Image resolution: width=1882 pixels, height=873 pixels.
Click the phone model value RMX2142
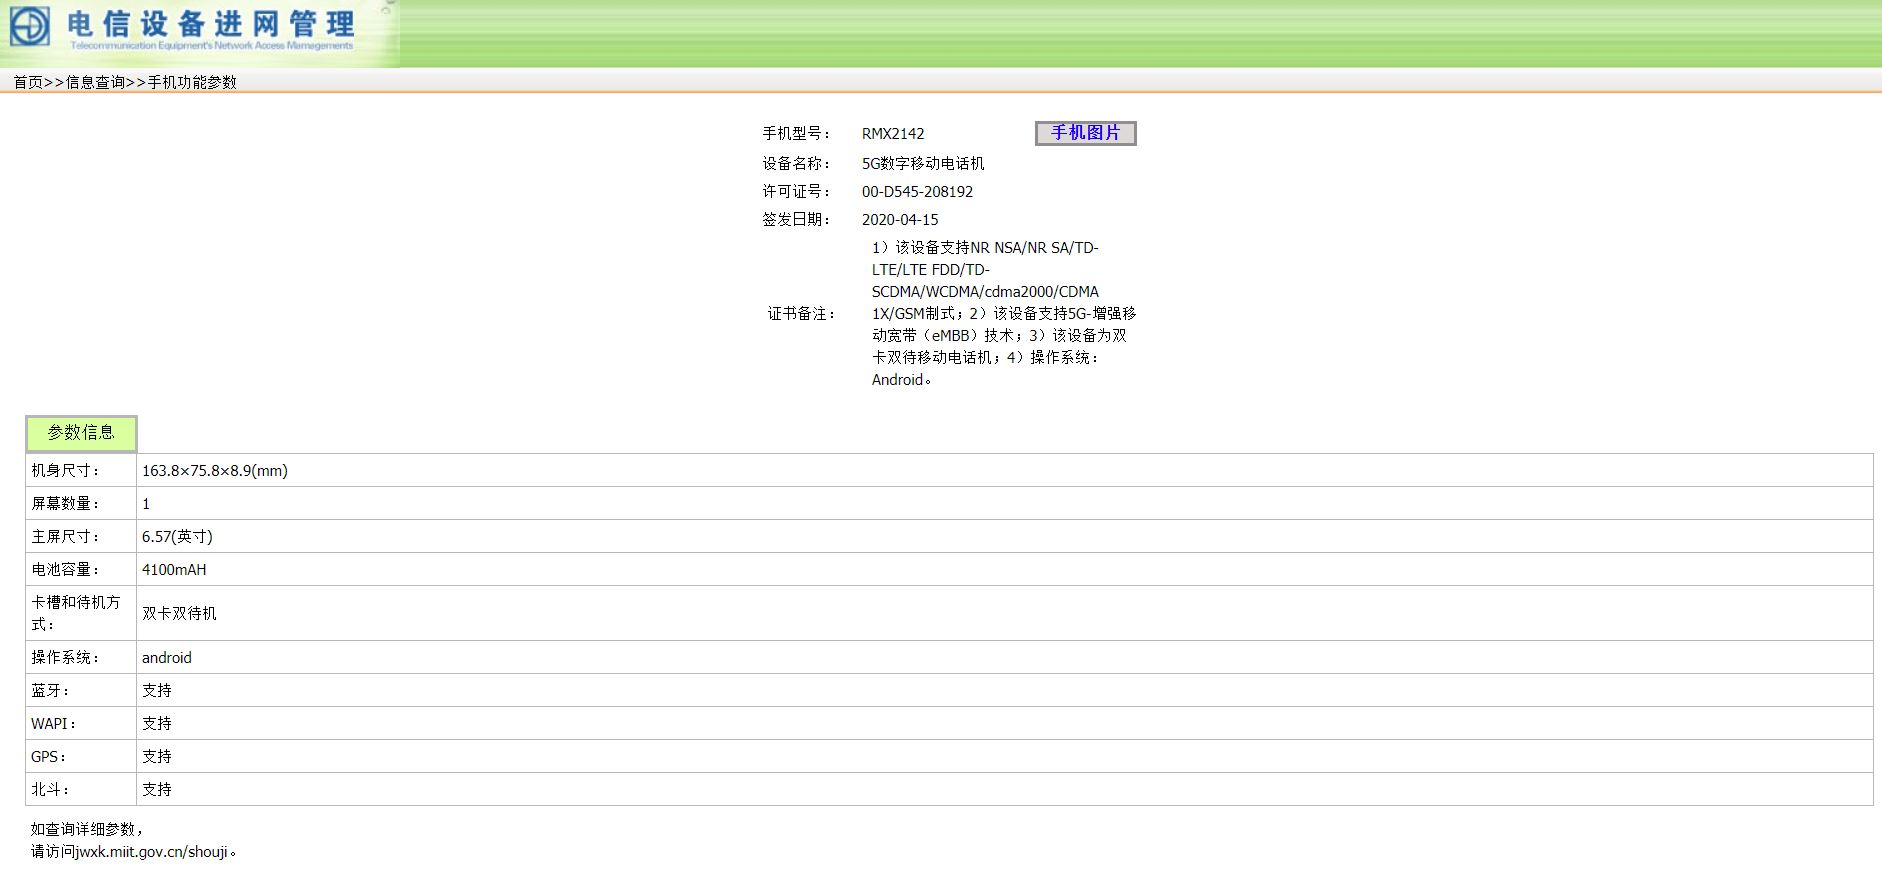point(893,134)
